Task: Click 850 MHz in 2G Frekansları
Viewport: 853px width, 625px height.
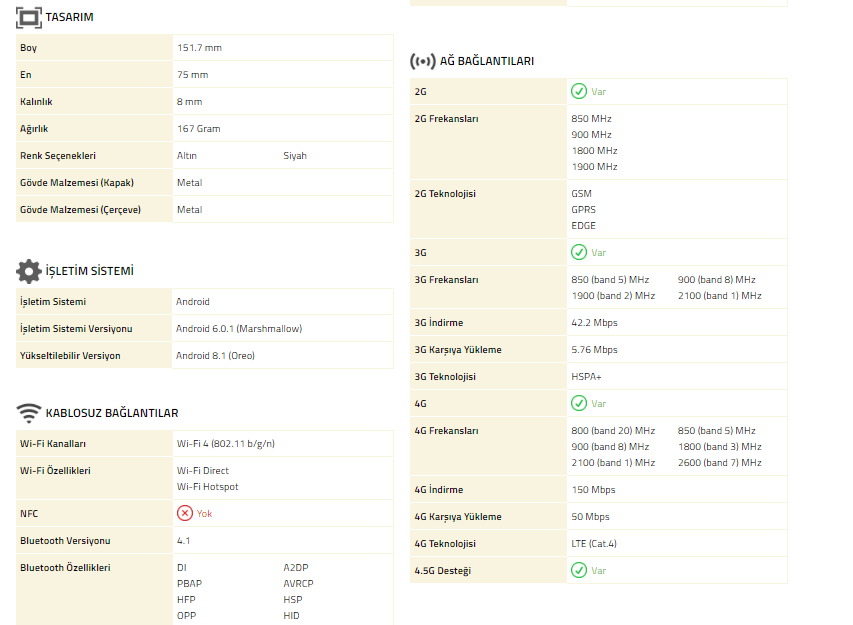Action: click(x=591, y=119)
